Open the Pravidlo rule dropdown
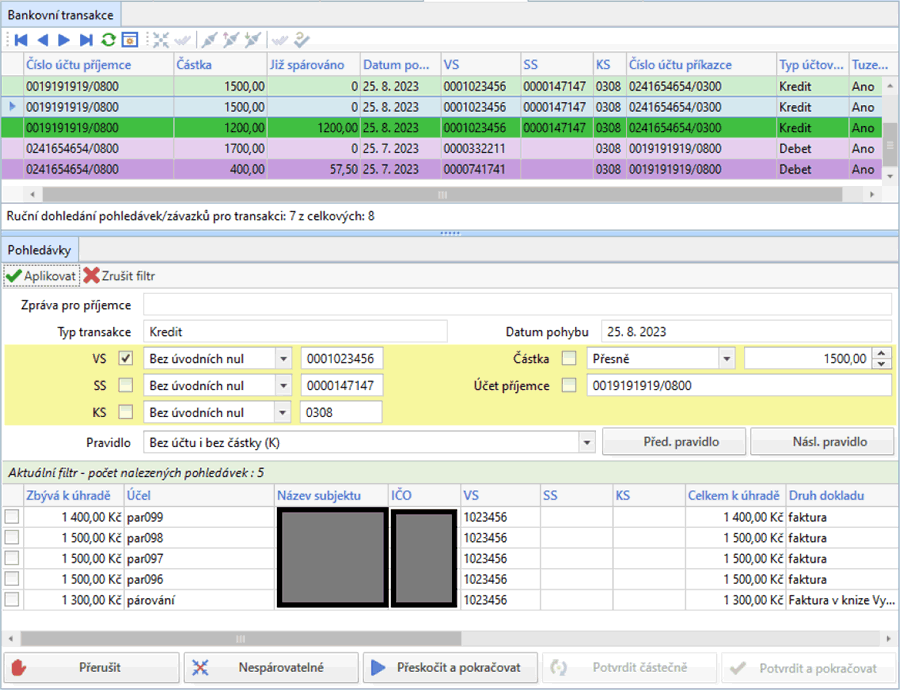Screen dimensions: 900x690 (586, 441)
